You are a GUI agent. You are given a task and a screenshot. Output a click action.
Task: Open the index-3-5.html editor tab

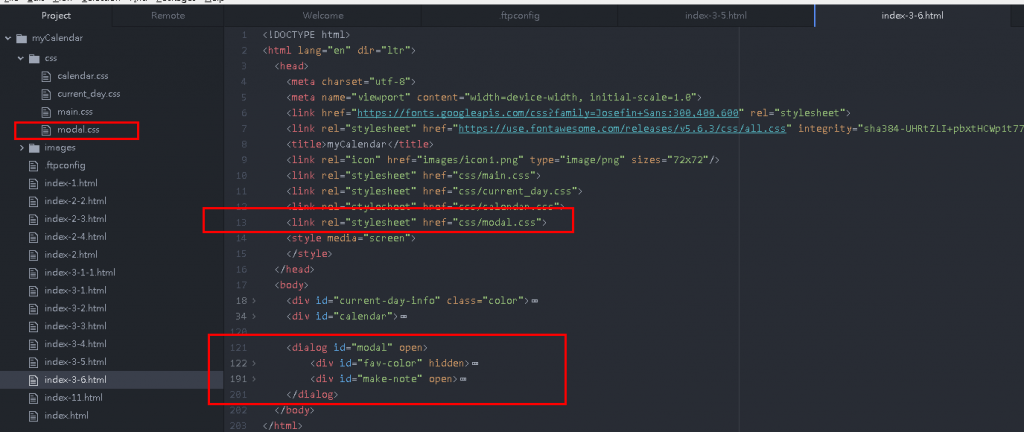coord(716,16)
